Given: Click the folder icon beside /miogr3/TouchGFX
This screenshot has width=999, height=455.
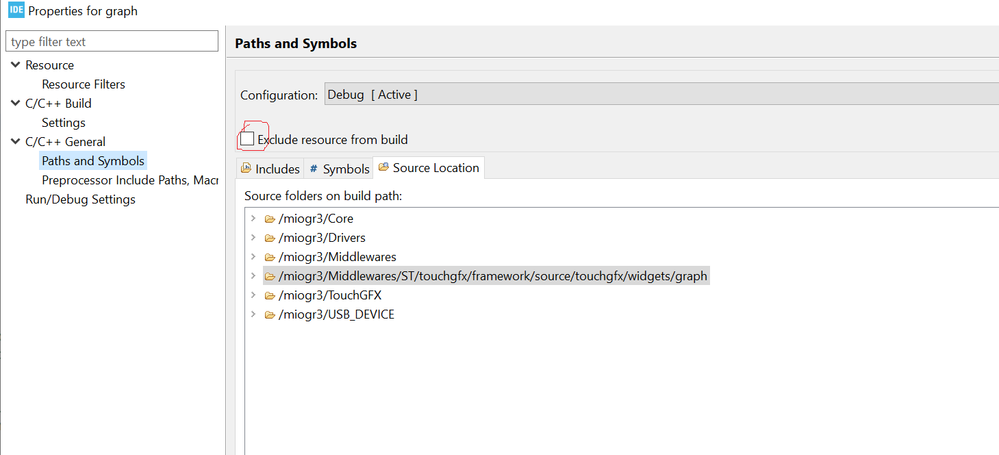Looking at the screenshot, I should [x=270, y=295].
